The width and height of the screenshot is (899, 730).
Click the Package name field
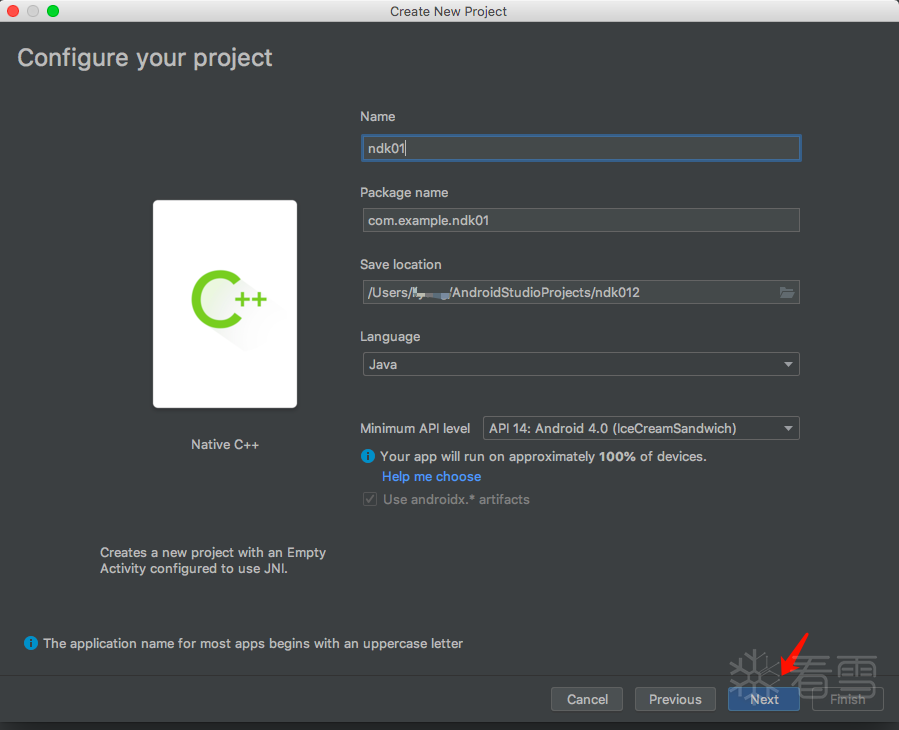581,220
